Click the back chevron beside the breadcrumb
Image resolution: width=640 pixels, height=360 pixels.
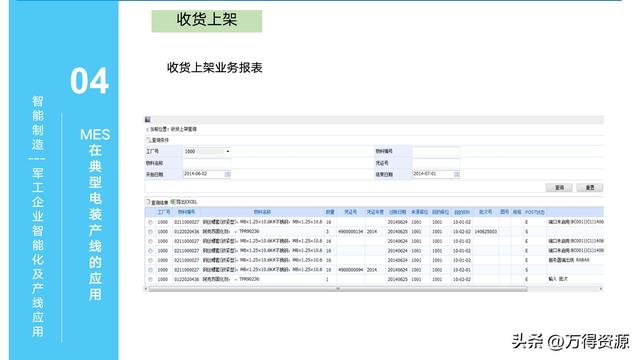(x=147, y=129)
